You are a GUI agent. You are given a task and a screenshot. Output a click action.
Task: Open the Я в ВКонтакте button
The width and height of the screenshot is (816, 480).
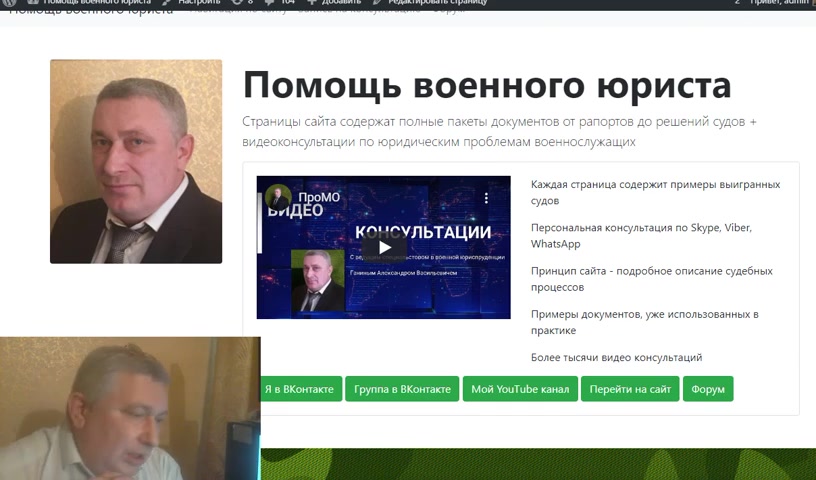pyautogui.click(x=301, y=389)
